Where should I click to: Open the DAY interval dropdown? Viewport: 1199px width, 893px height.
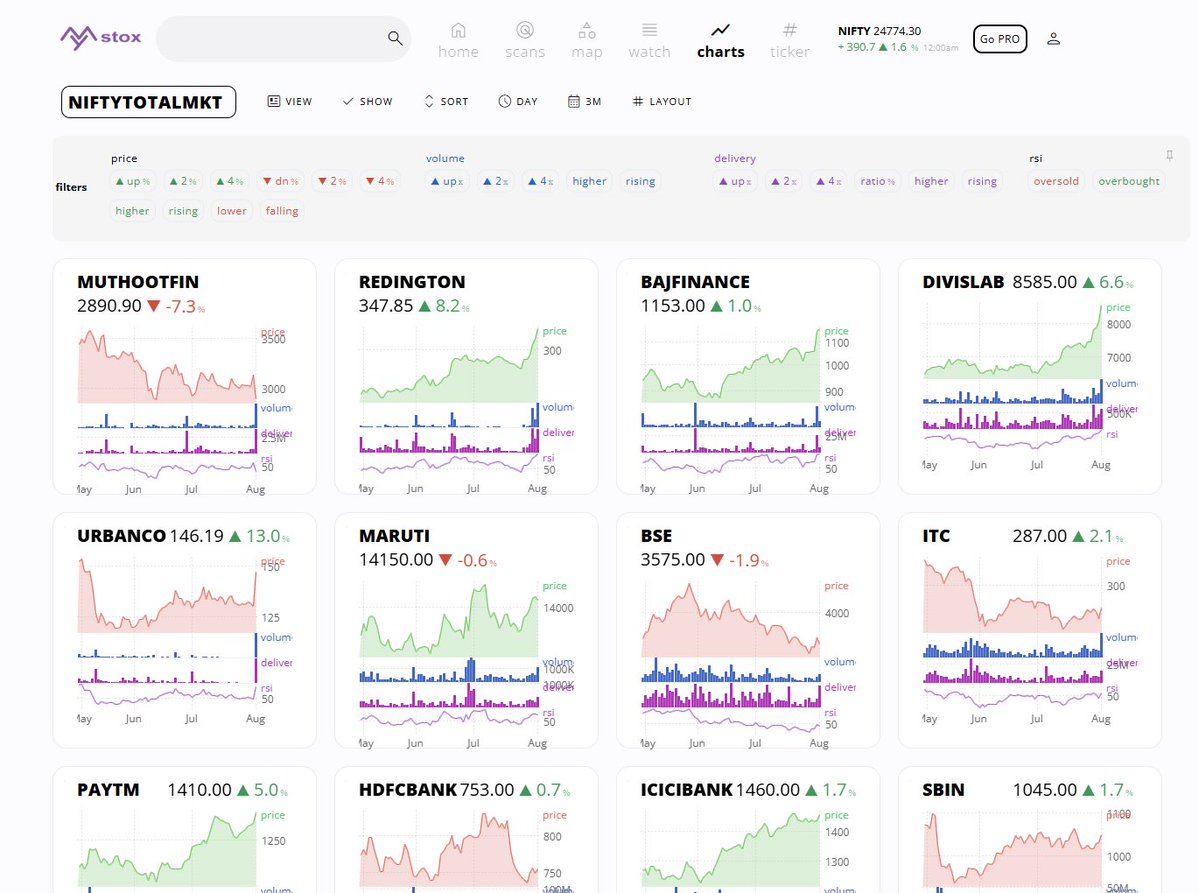point(518,102)
